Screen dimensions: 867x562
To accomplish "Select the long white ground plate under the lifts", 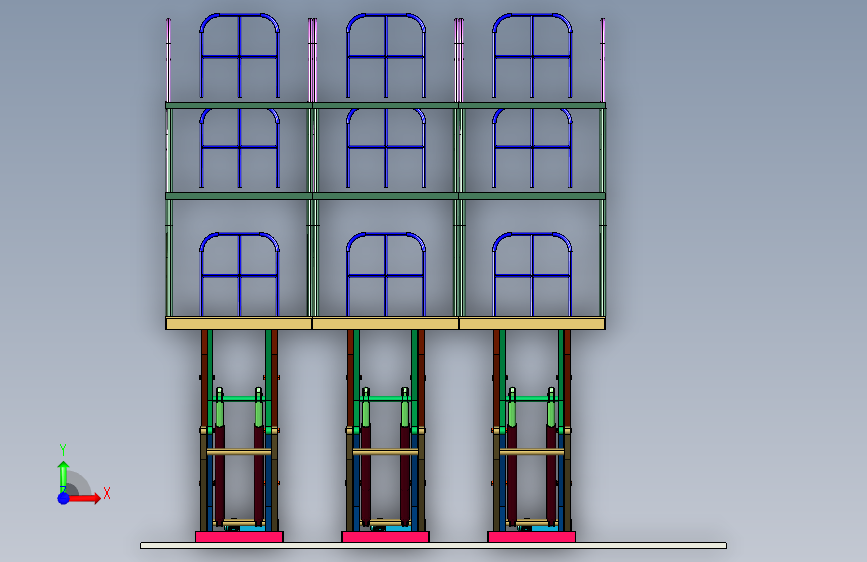I will click(434, 545).
